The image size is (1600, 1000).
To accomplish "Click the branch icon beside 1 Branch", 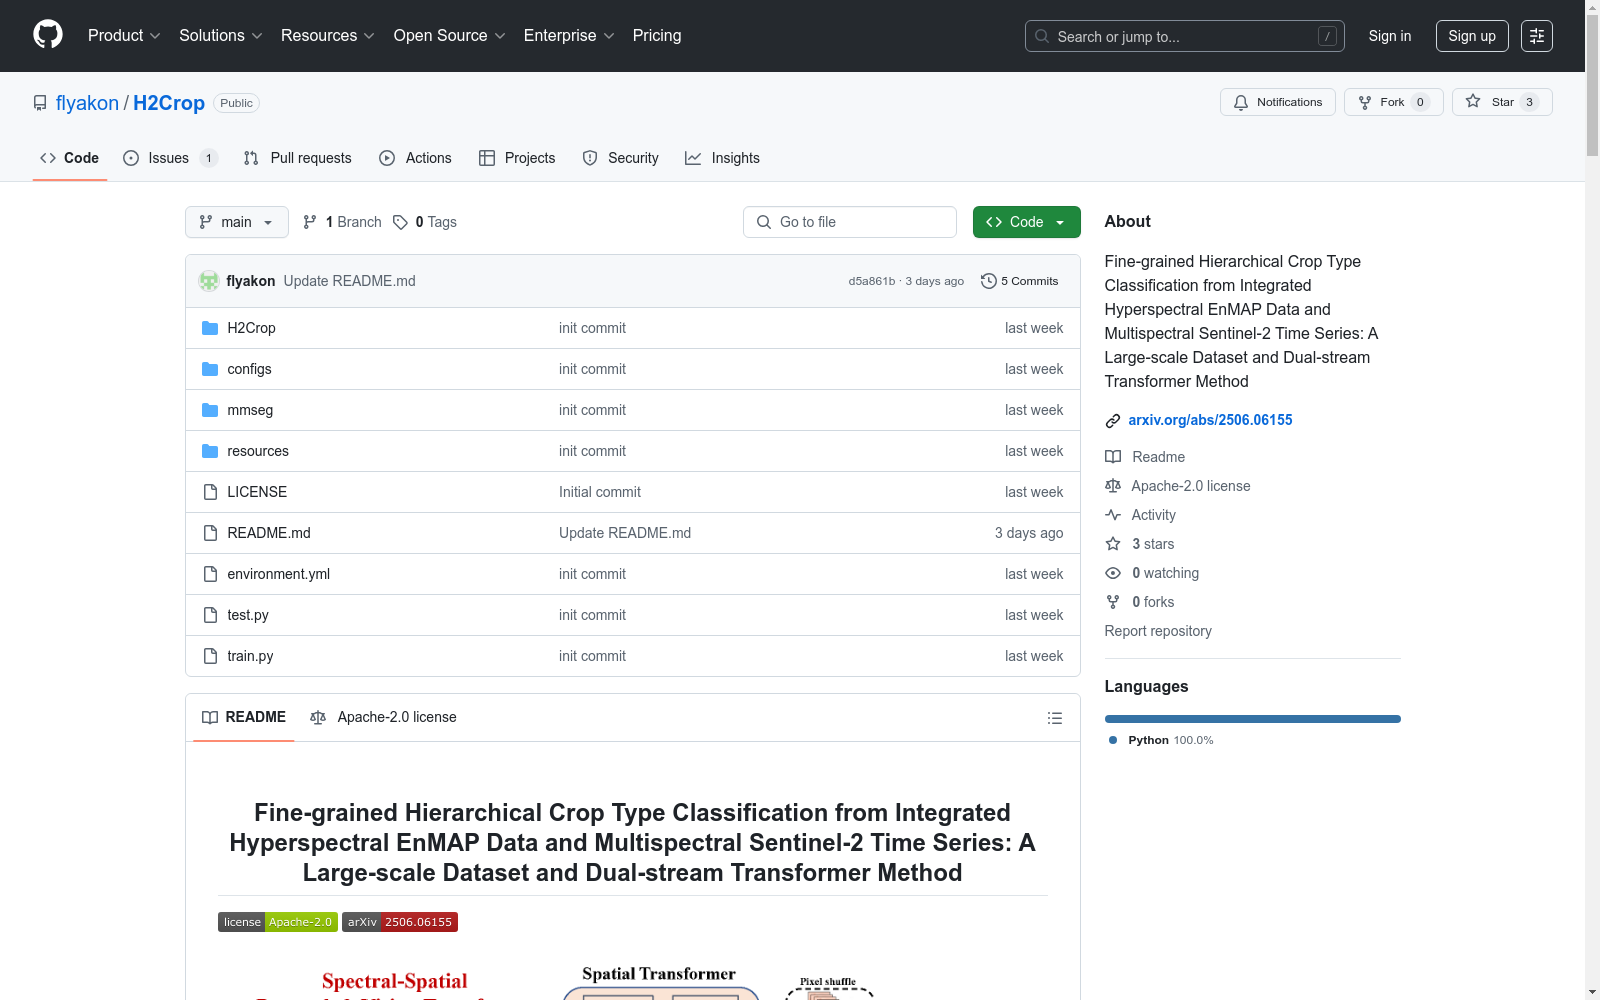I will pyautogui.click(x=310, y=222).
